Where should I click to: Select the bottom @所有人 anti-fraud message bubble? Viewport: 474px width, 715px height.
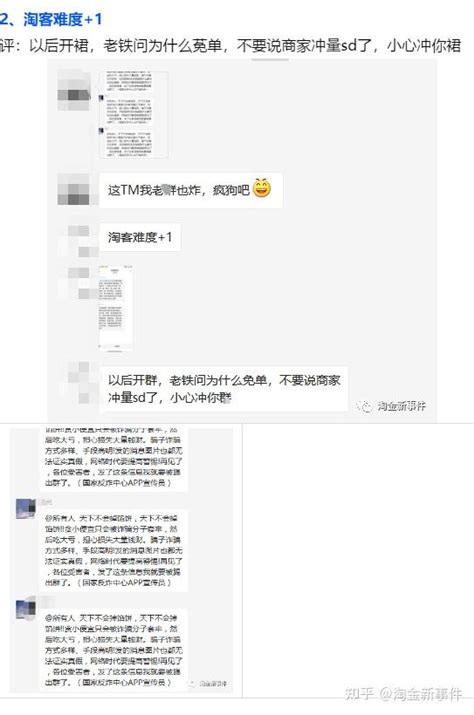click(114, 650)
